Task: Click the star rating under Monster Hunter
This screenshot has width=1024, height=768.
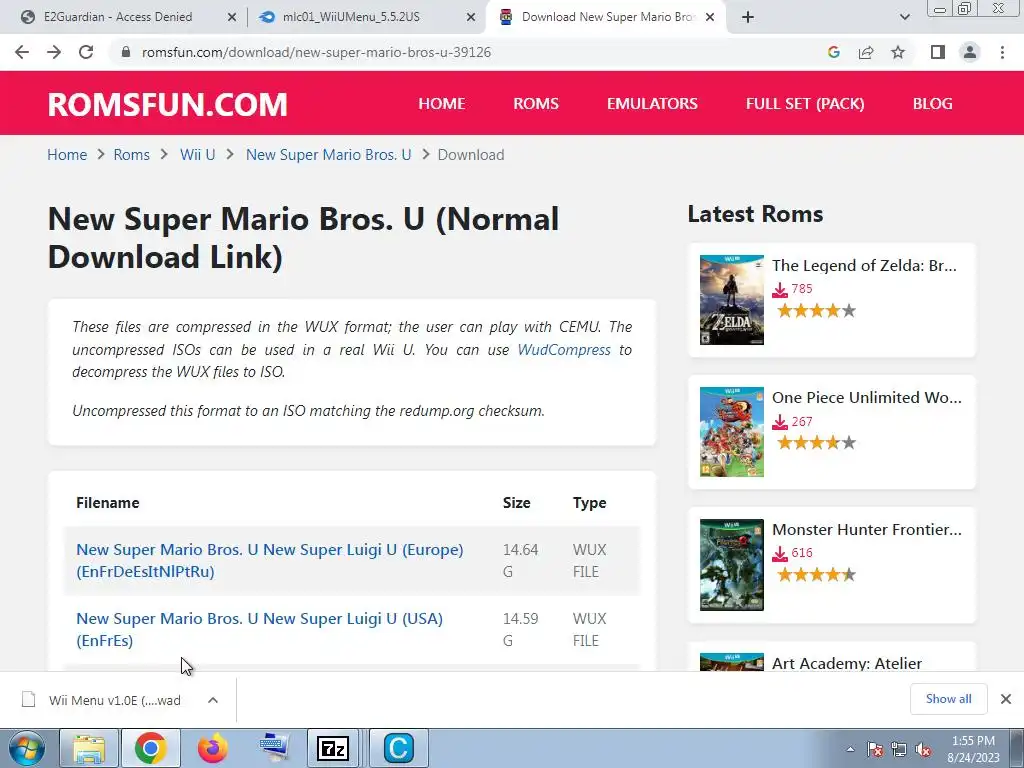Action: coord(816,575)
